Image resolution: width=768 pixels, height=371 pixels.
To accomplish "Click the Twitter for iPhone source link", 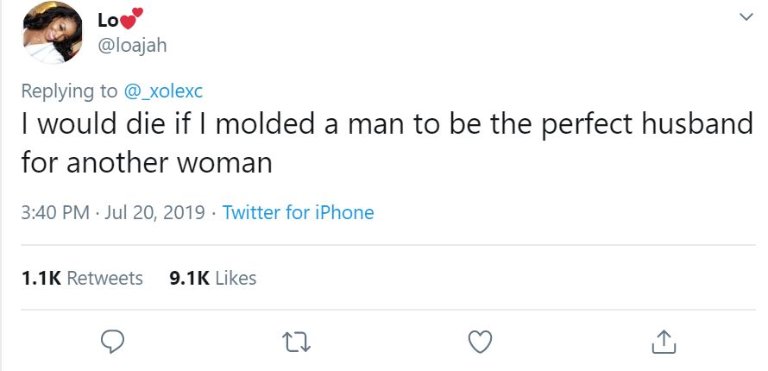I will click(298, 213).
